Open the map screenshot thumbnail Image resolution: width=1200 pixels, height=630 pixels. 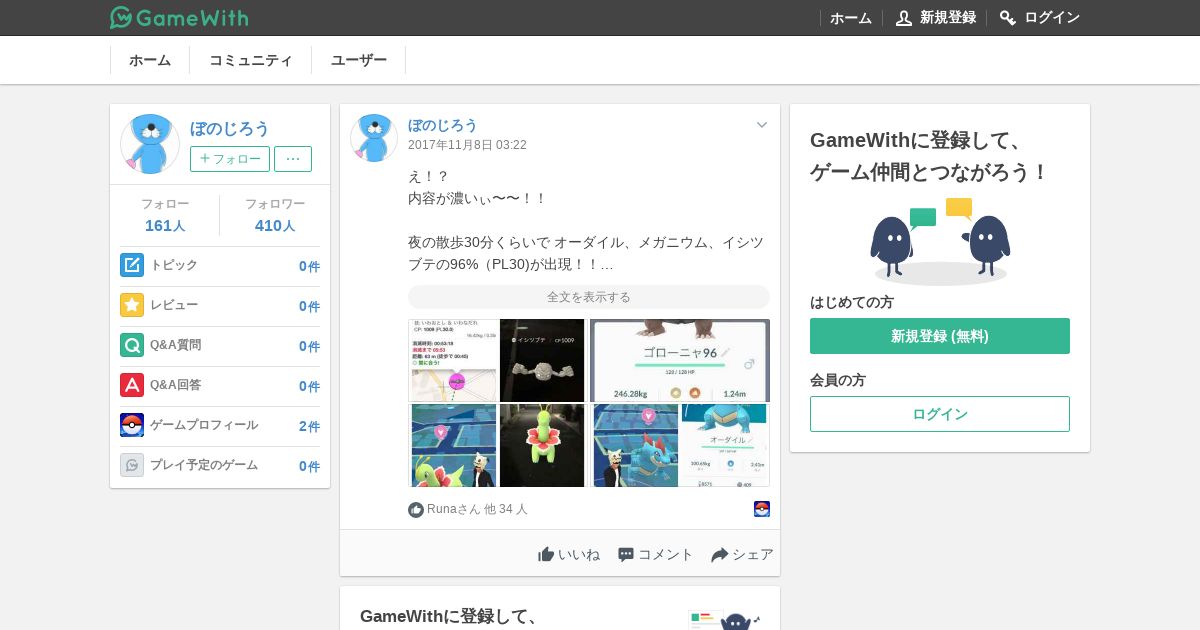tap(453, 360)
